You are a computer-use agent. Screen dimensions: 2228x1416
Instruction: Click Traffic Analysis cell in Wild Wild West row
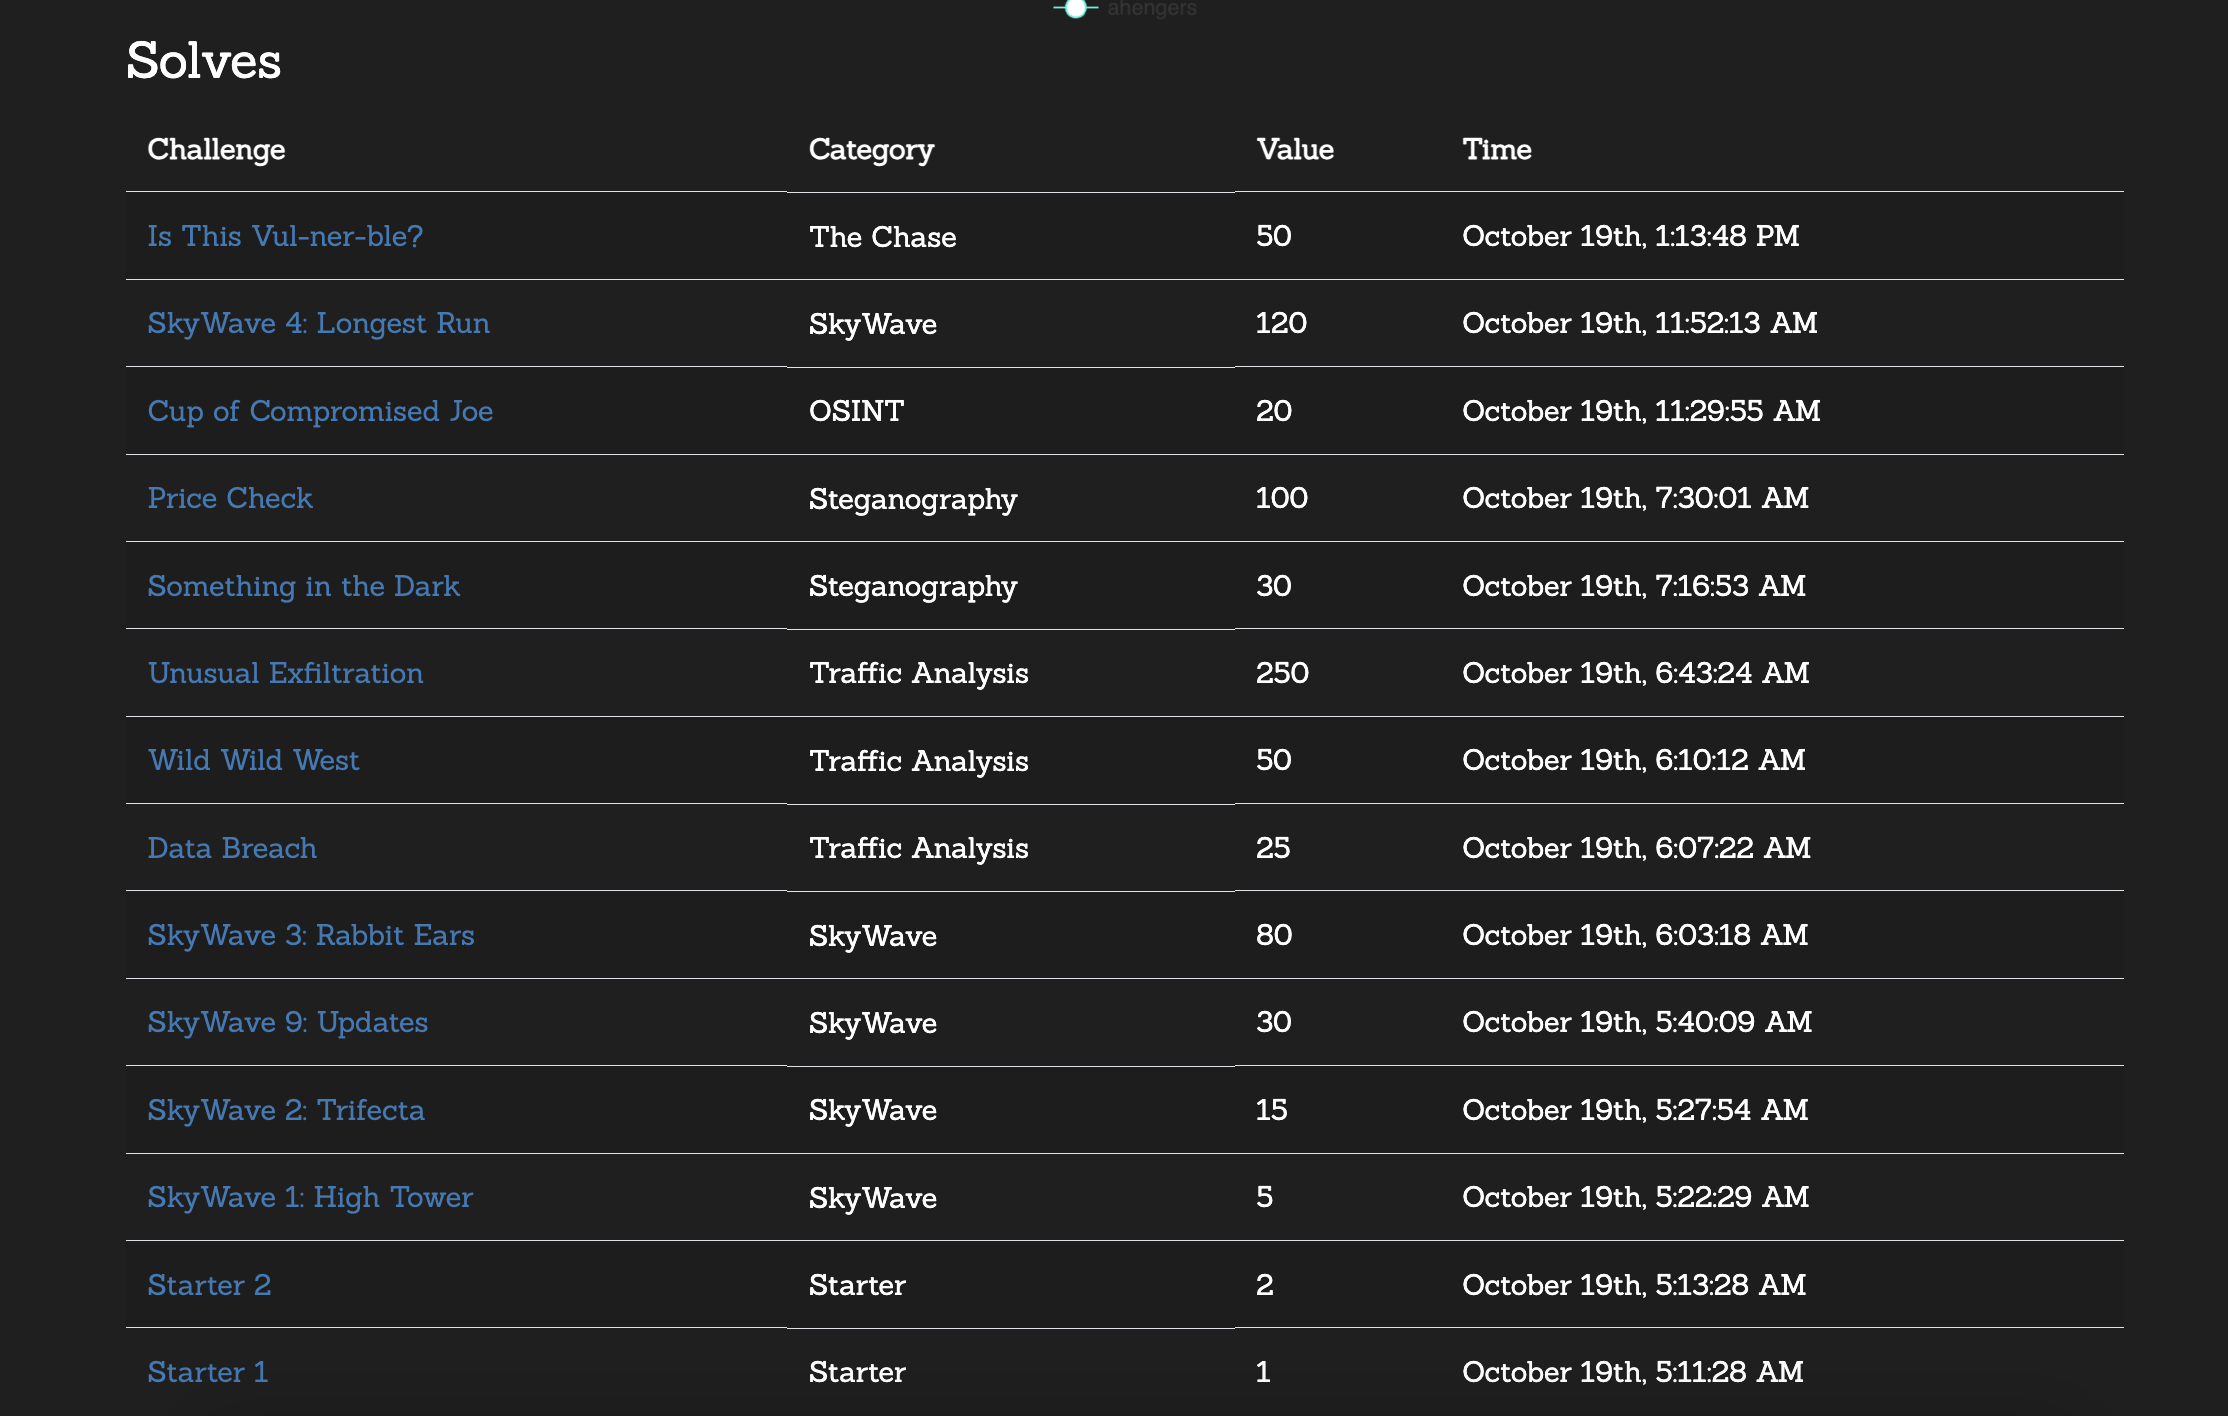[918, 761]
